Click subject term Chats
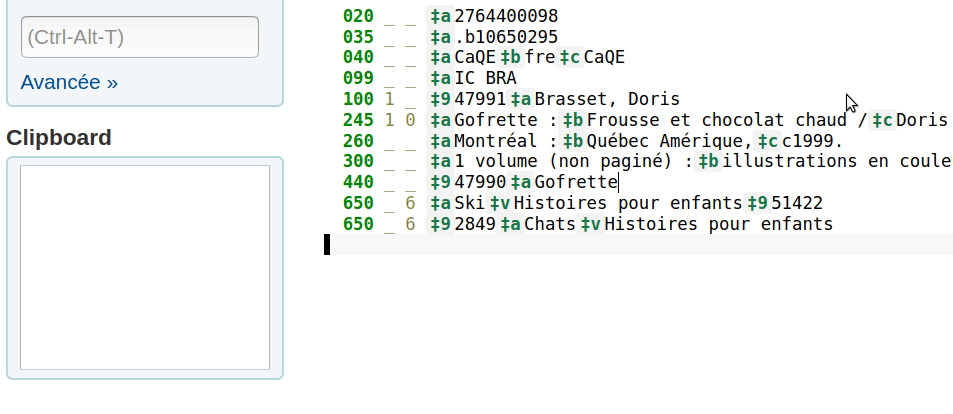 (550, 224)
